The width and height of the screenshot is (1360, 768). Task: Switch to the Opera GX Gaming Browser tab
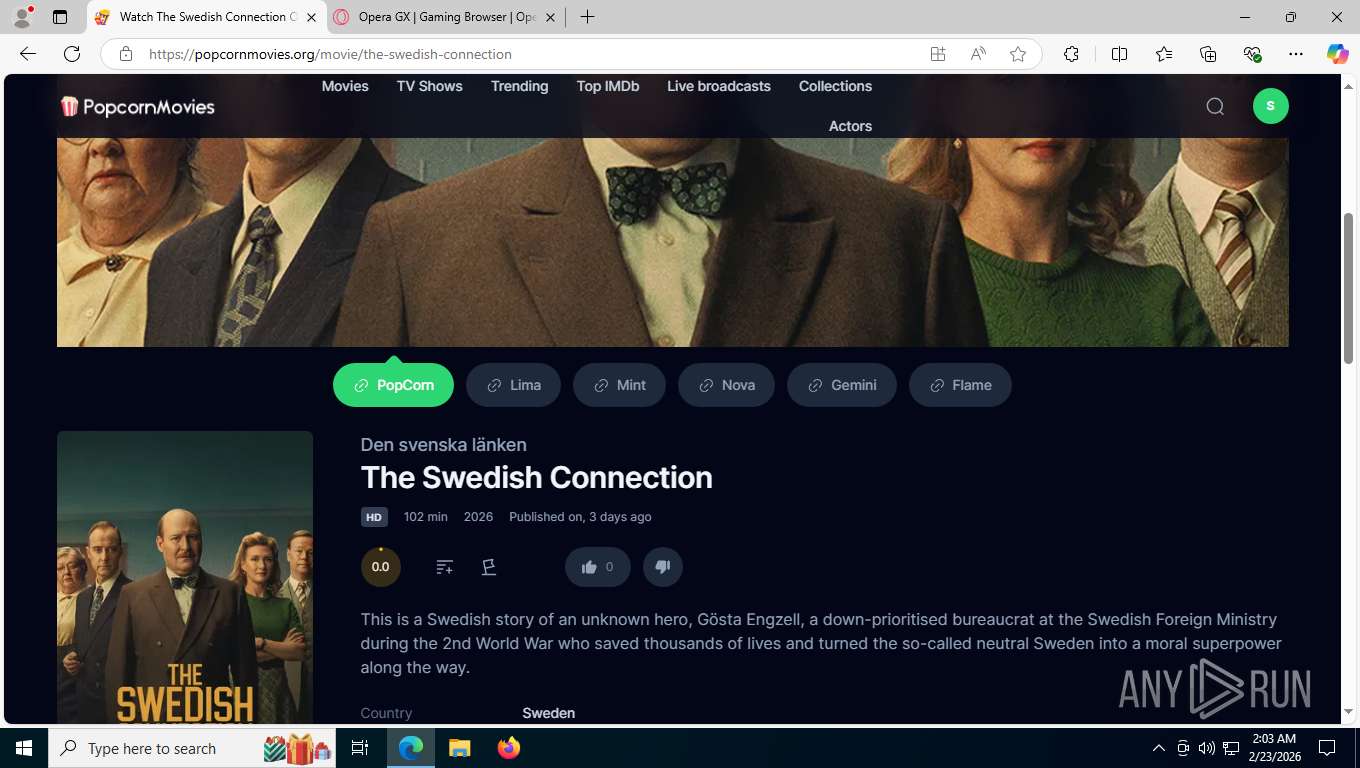[446, 17]
